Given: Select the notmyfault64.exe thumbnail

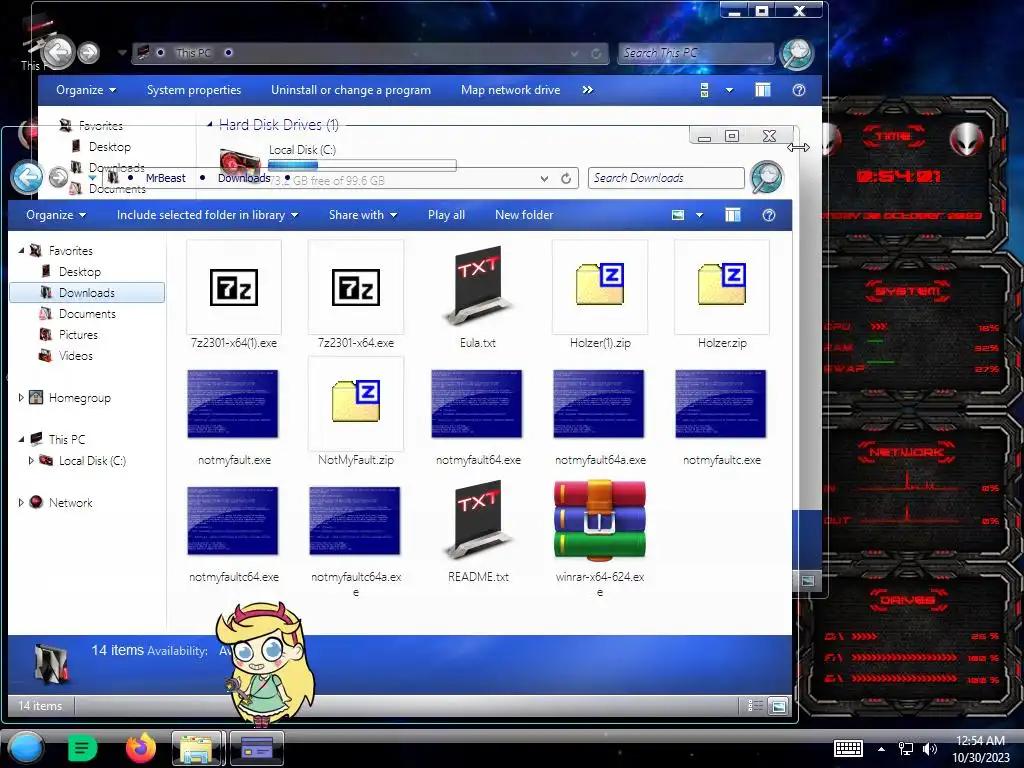Looking at the screenshot, I should (x=477, y=404).
